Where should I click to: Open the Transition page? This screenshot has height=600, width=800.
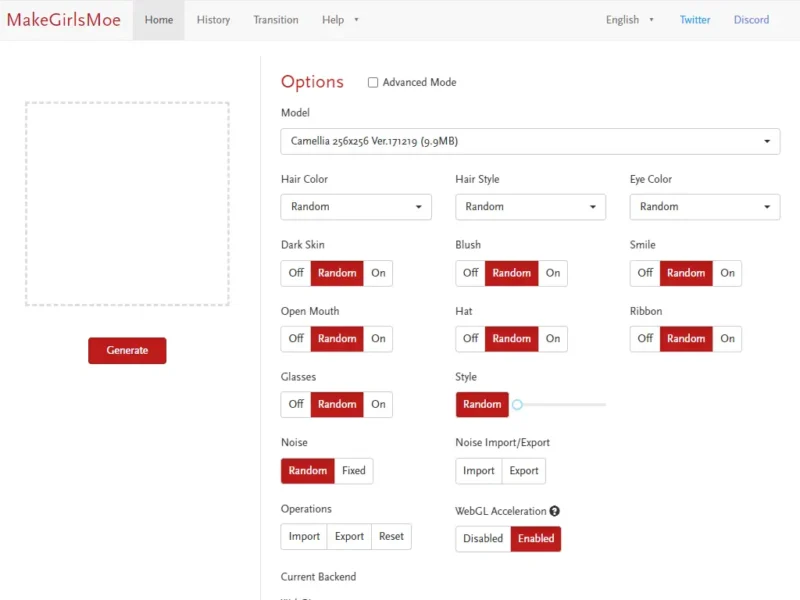tap(276, 20)
